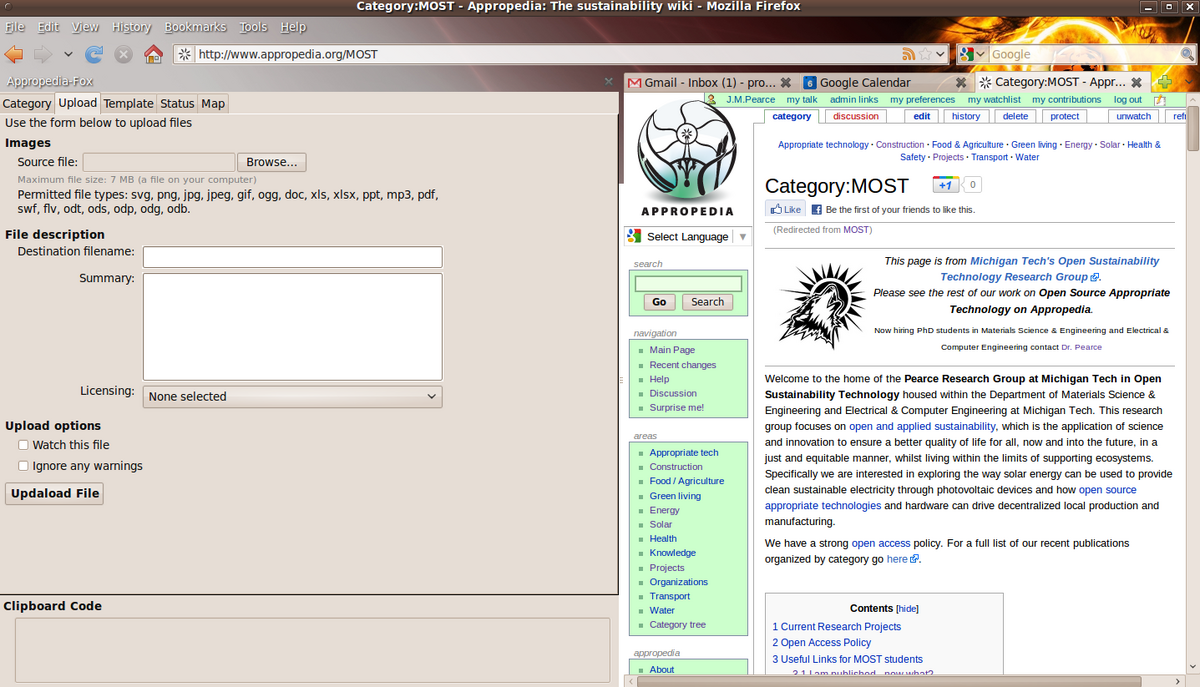The width and height of the screenshot is (1200, 687).
Task: Reload the current page
Action: pos(94,54)
